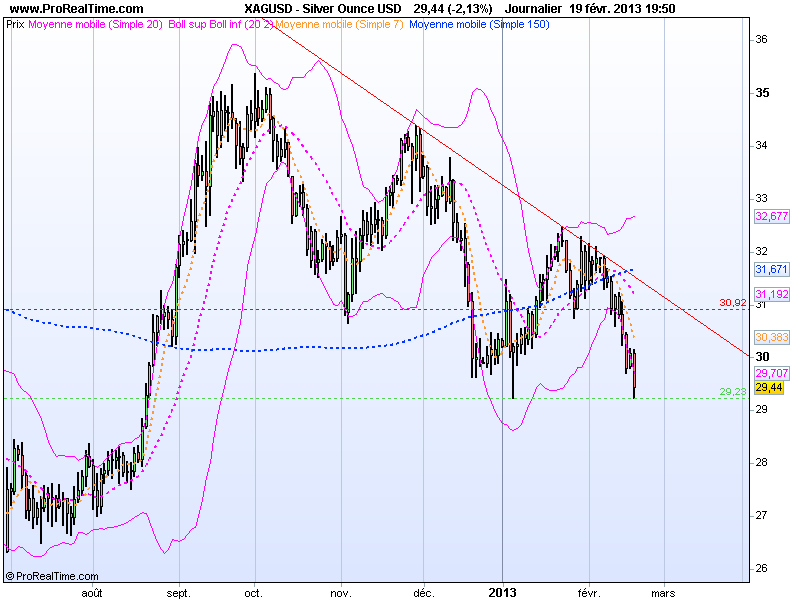Click the 33 price axis tick

(x=761, y=198)
